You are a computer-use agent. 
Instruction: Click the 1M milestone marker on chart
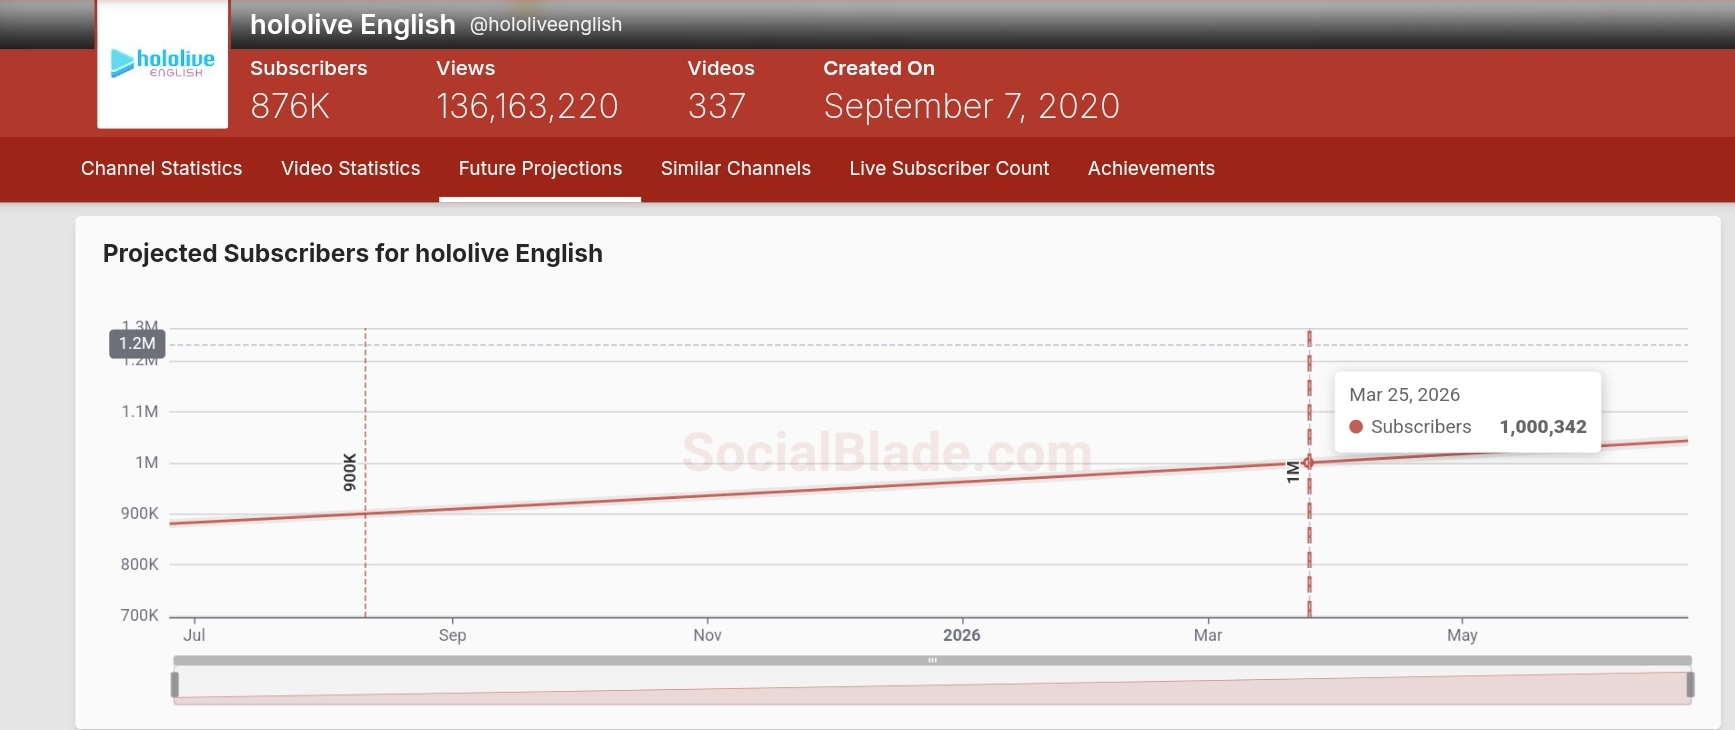coord(1308,463)
